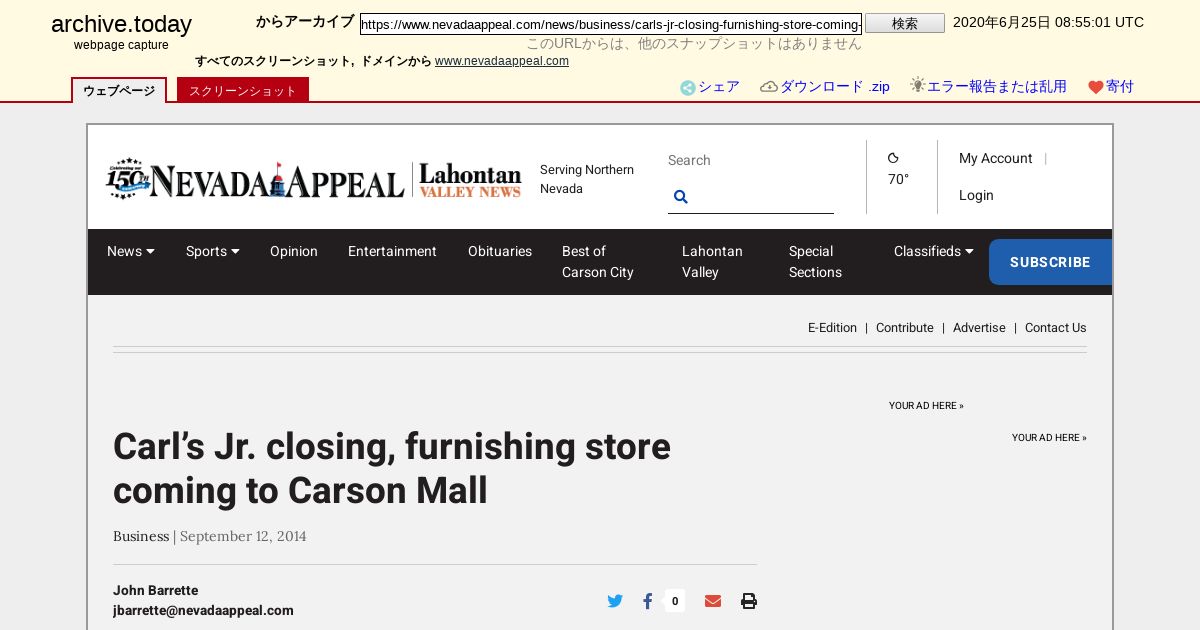
Task: Expand the Classifieds dropdown menu
Action: (x=934, y=251)
